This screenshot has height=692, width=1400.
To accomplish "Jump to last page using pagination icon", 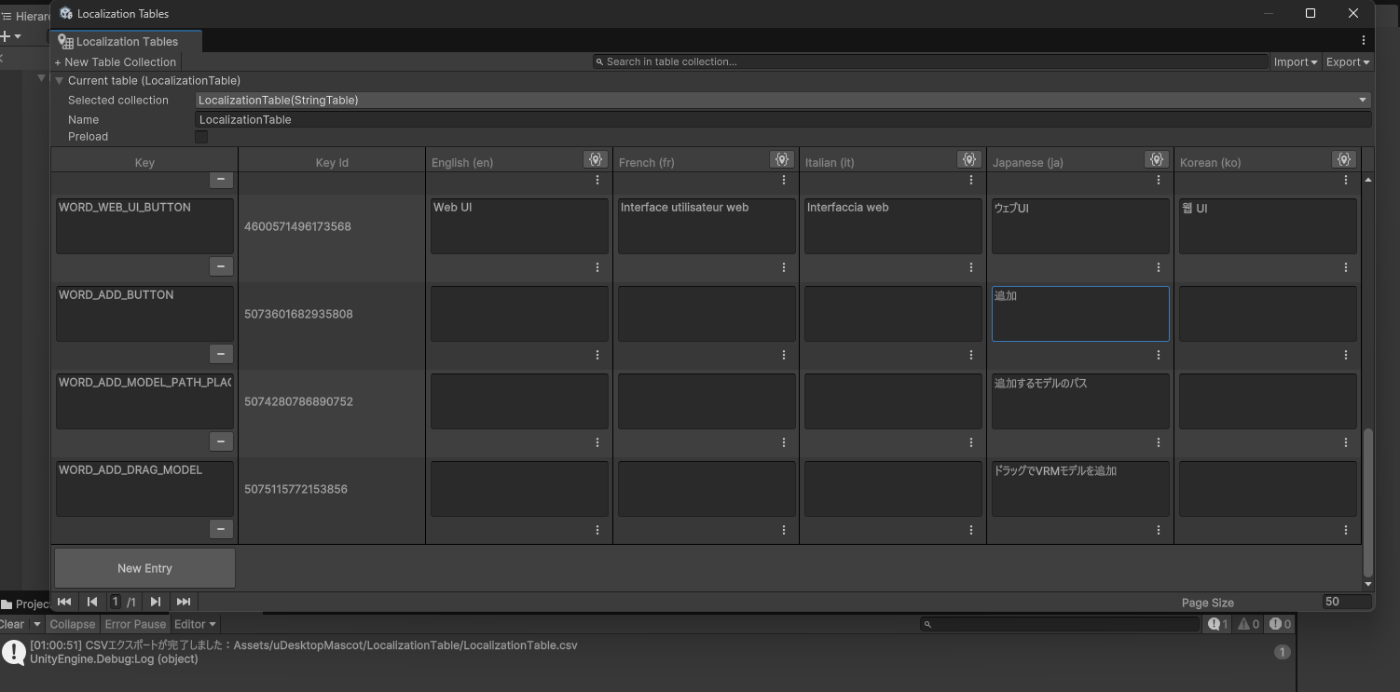I will pos(183,601).
